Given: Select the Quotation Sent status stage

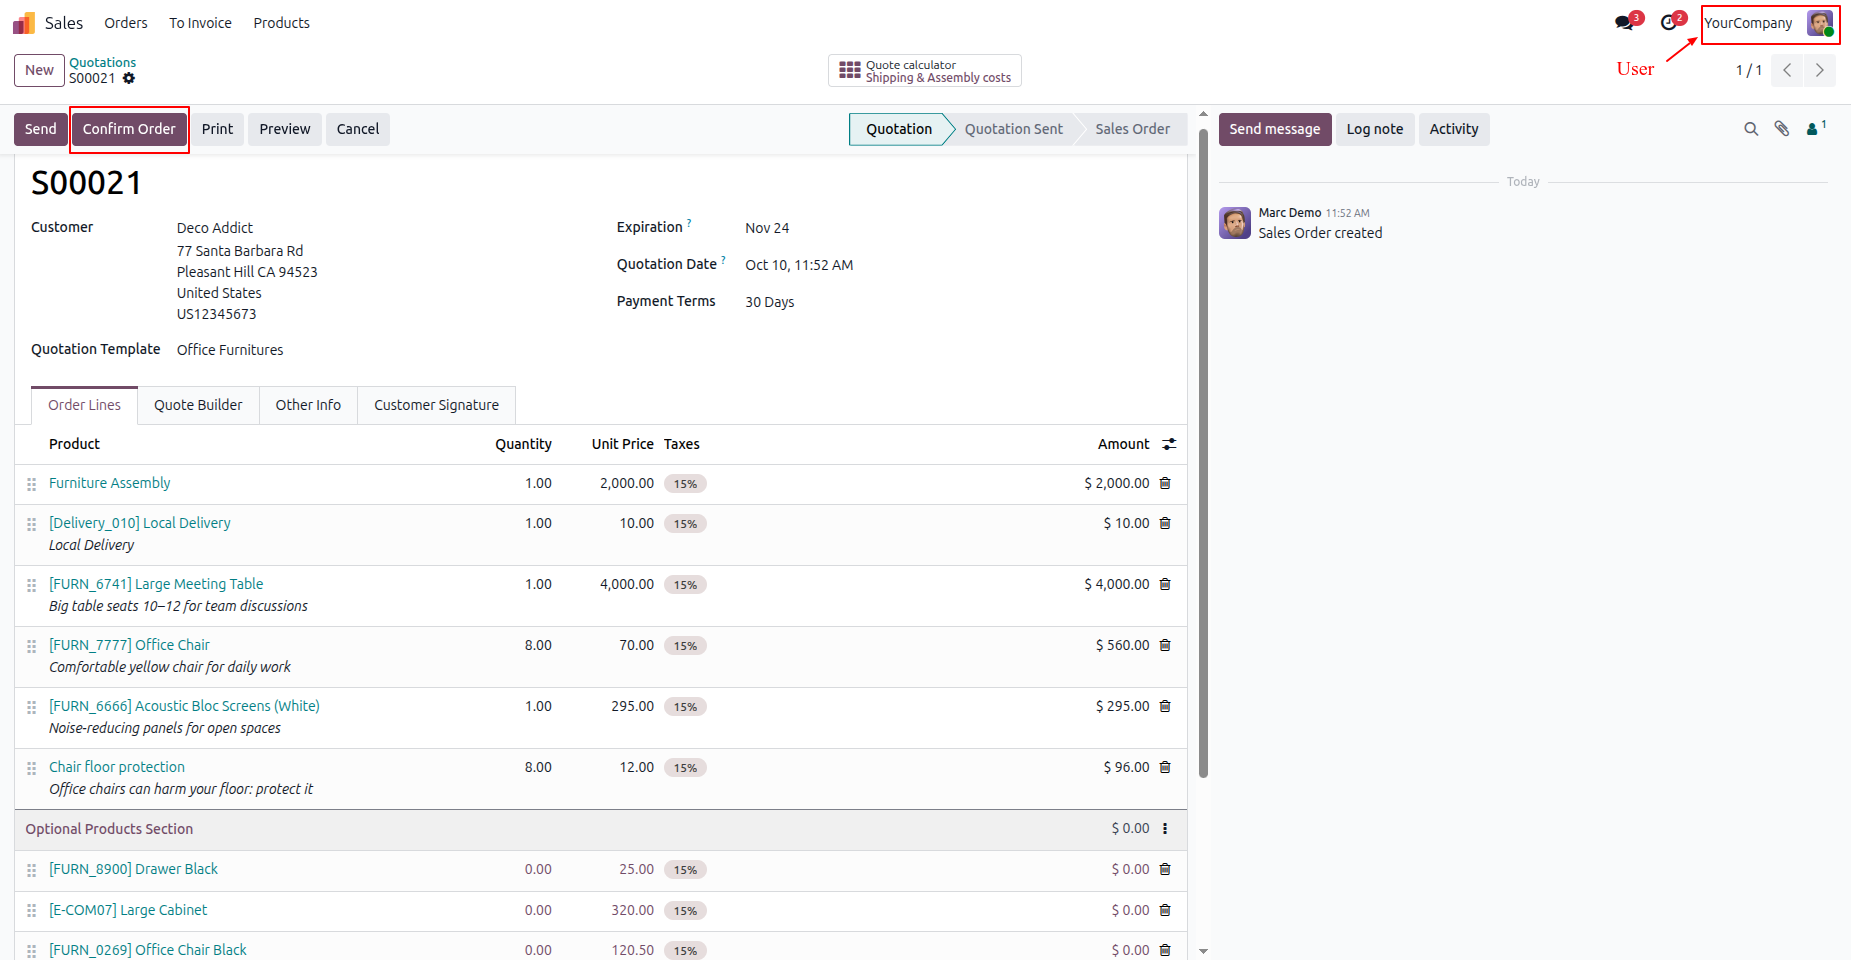Looking at the screenshot, I should coord(1014,129).
